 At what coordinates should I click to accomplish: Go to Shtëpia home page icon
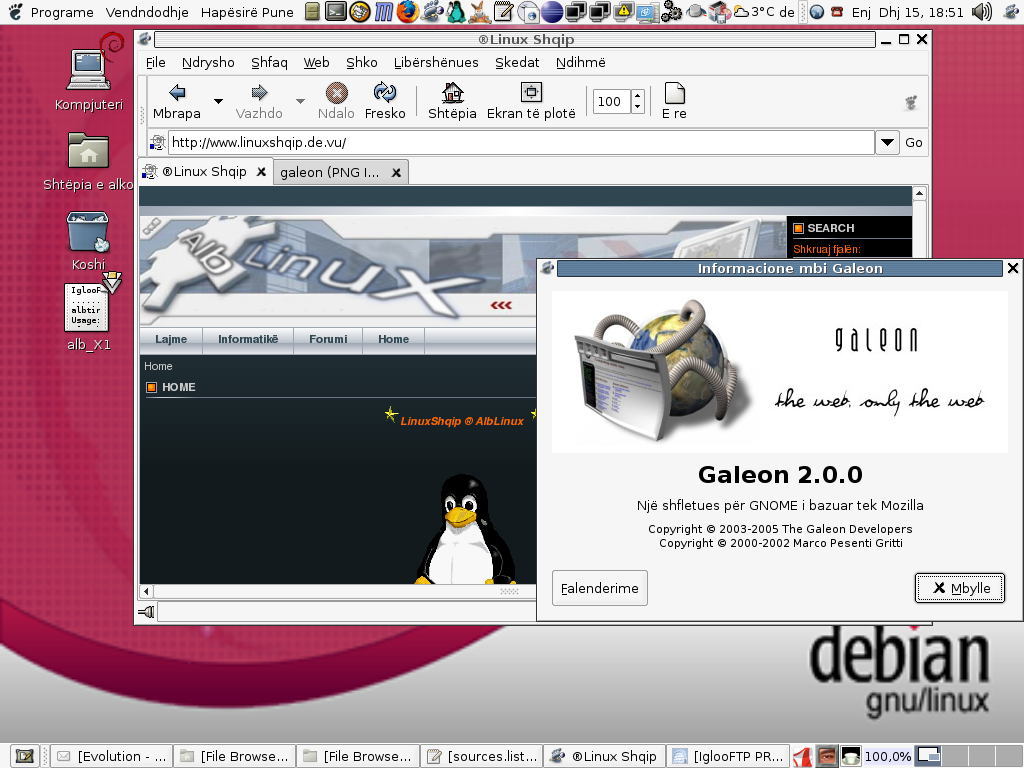(452, 92)
